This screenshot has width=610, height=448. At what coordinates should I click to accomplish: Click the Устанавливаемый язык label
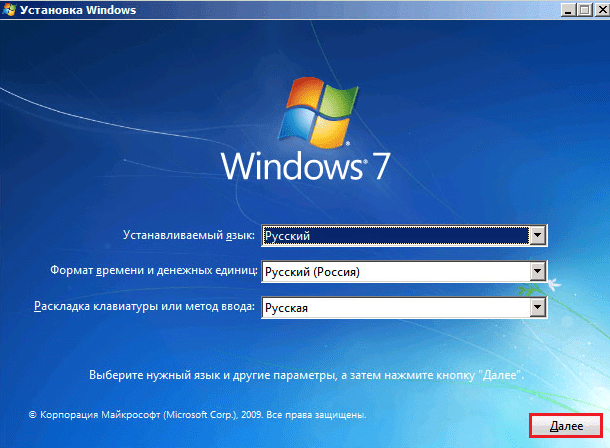click(189, 235)
